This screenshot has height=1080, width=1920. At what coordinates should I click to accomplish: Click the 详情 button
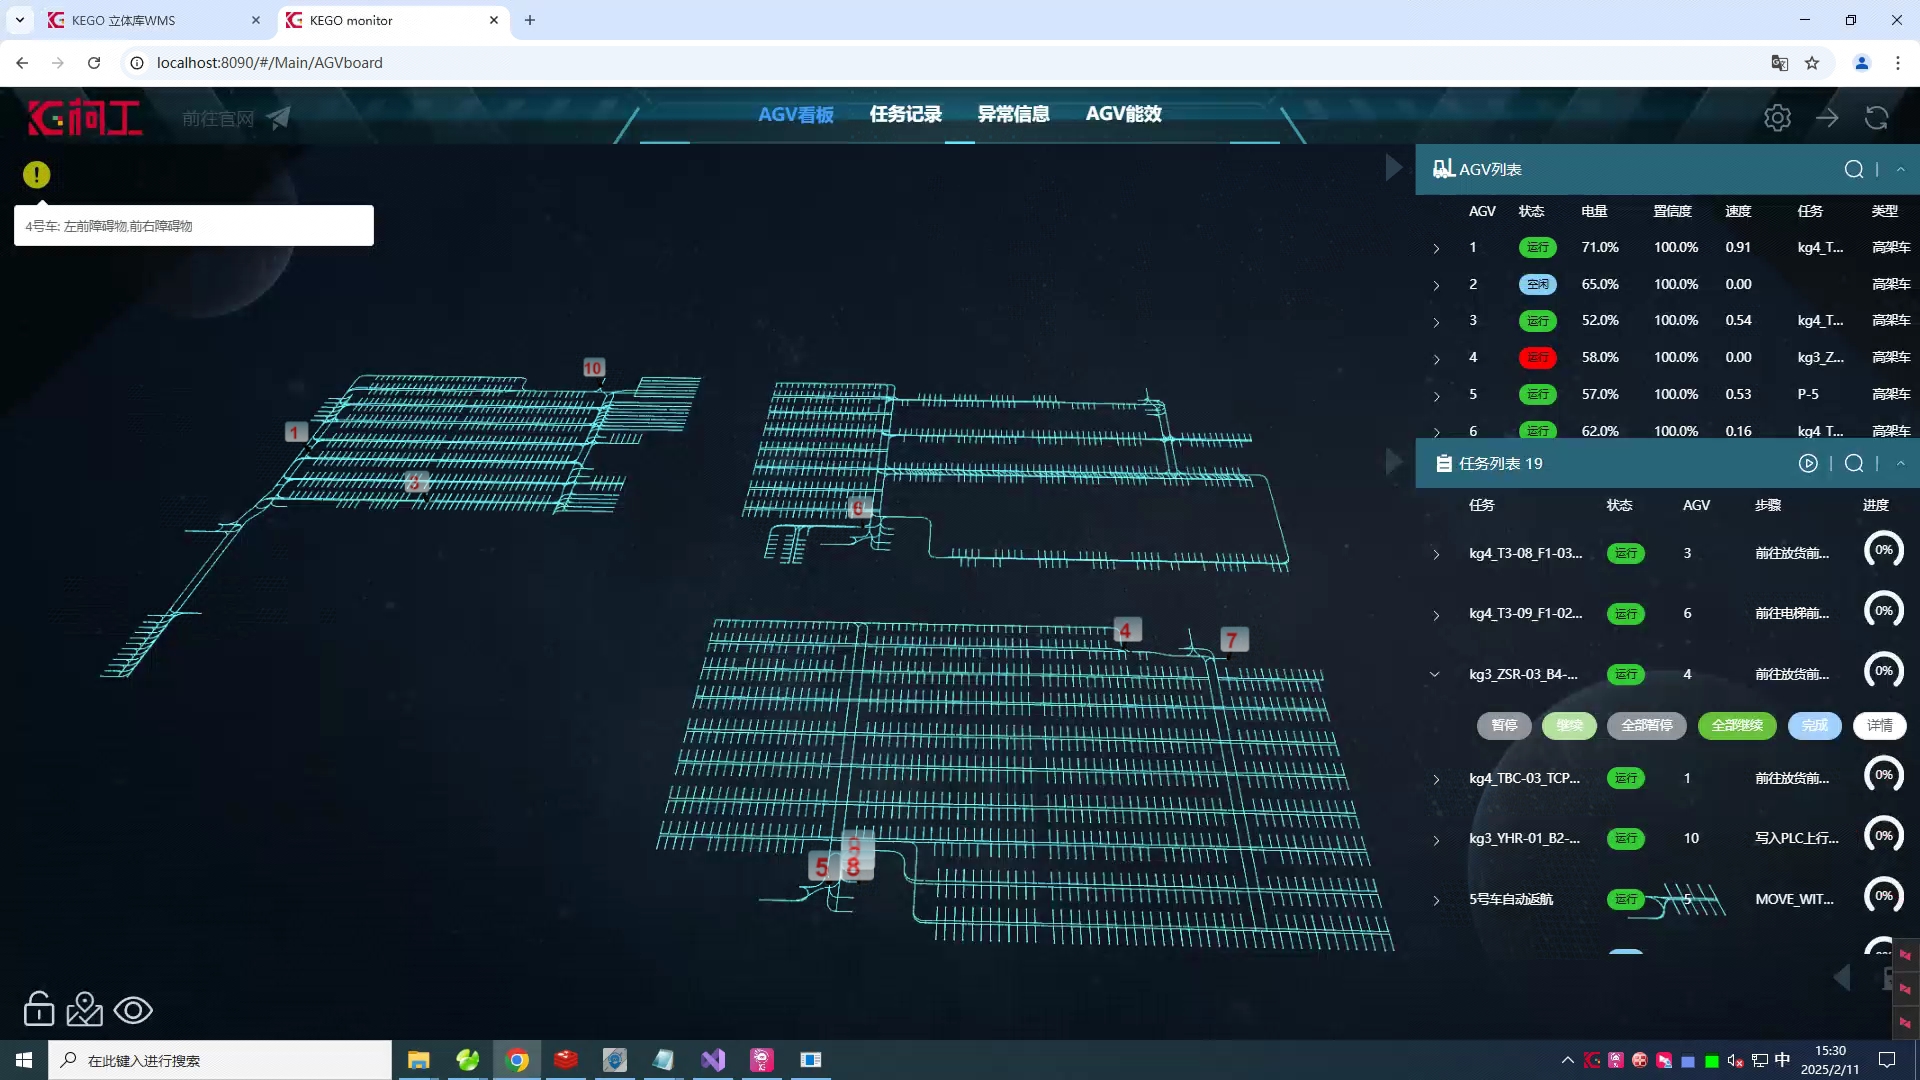(1879, 726)
